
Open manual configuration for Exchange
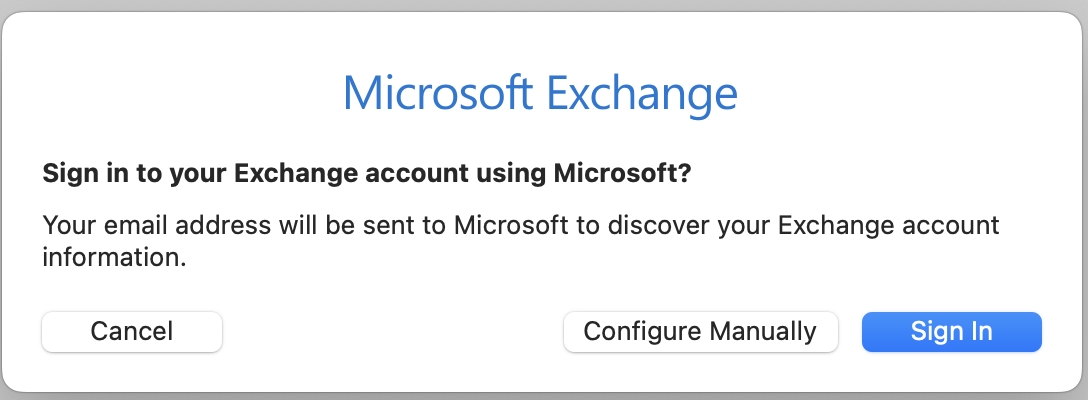pos(700,331)
